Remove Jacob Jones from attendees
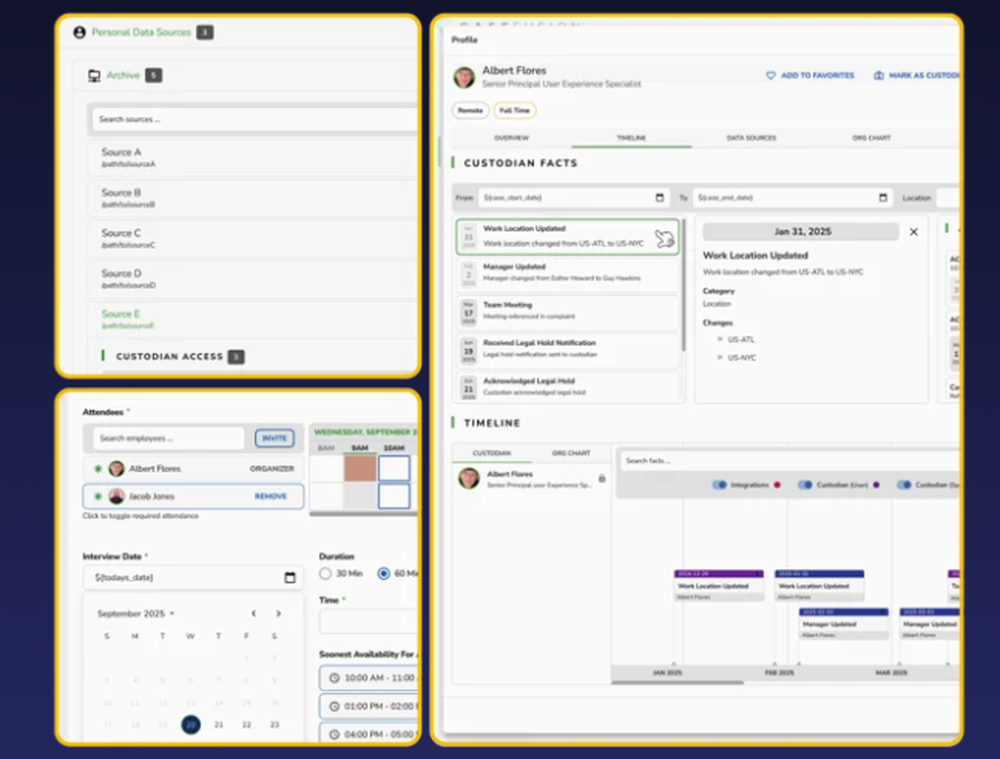1000x759 pixels. click(x=270, y=495)
